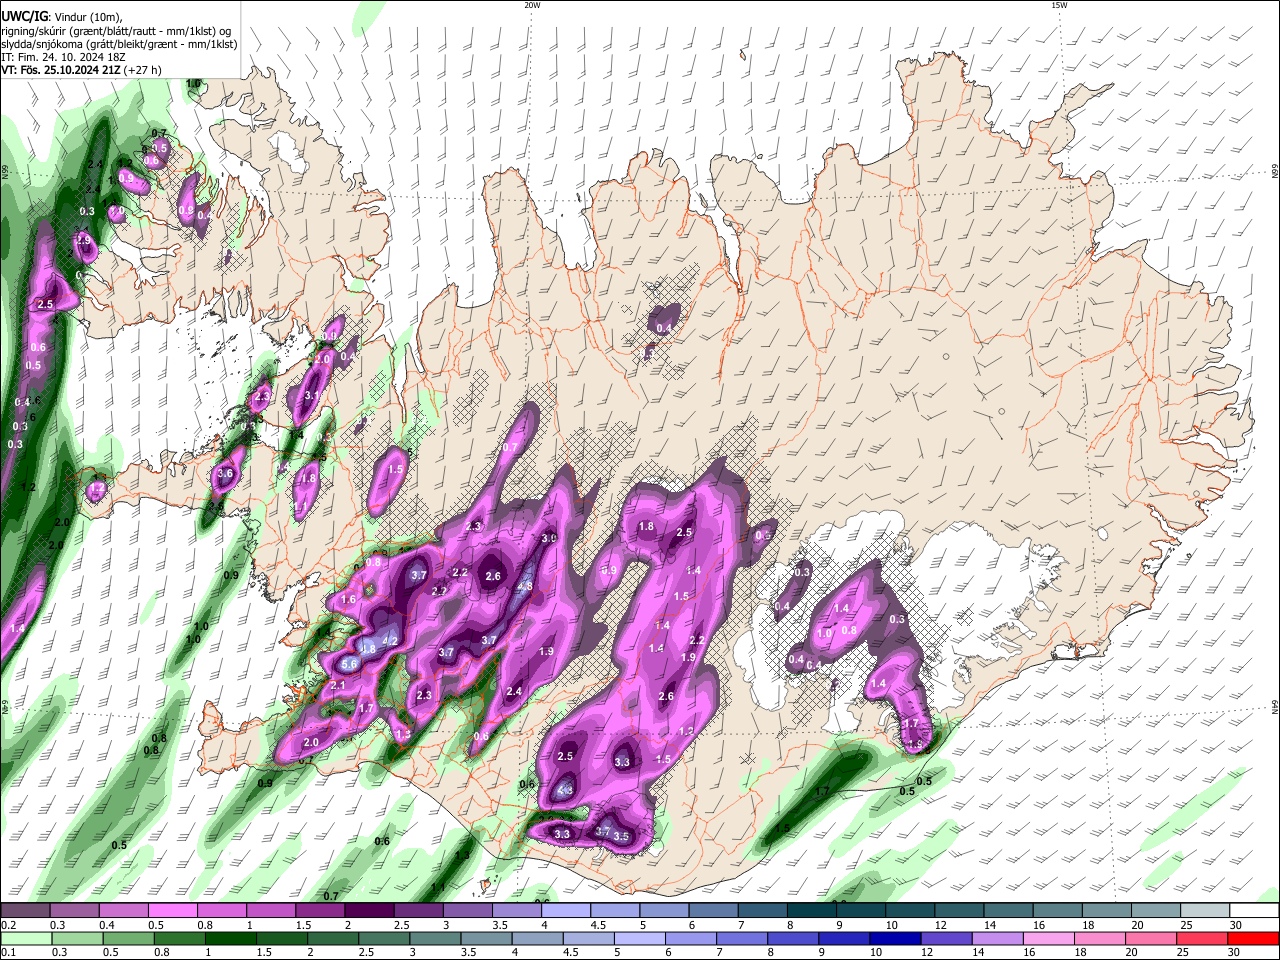The image size is (1280, 960).
Task: Pick the upper legend swatch labeled 8
Action: click(812, 910)
